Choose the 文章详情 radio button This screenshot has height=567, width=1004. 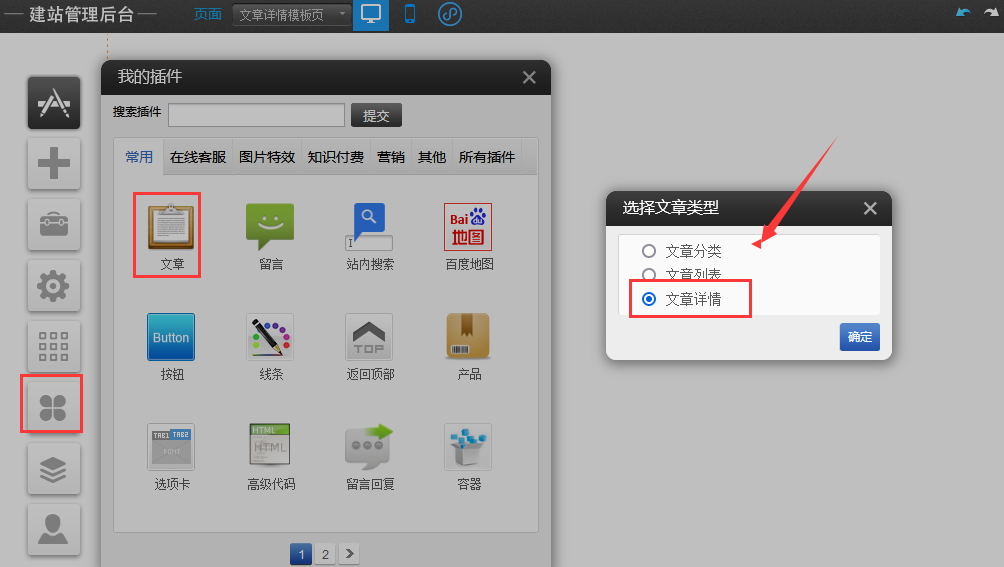[x=649, y=299]
